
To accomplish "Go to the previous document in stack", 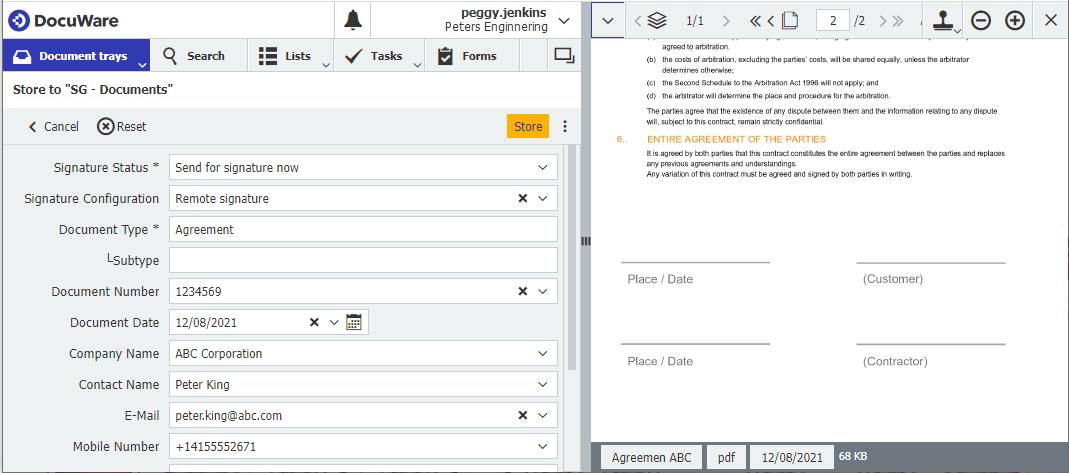I will point(638,20).
